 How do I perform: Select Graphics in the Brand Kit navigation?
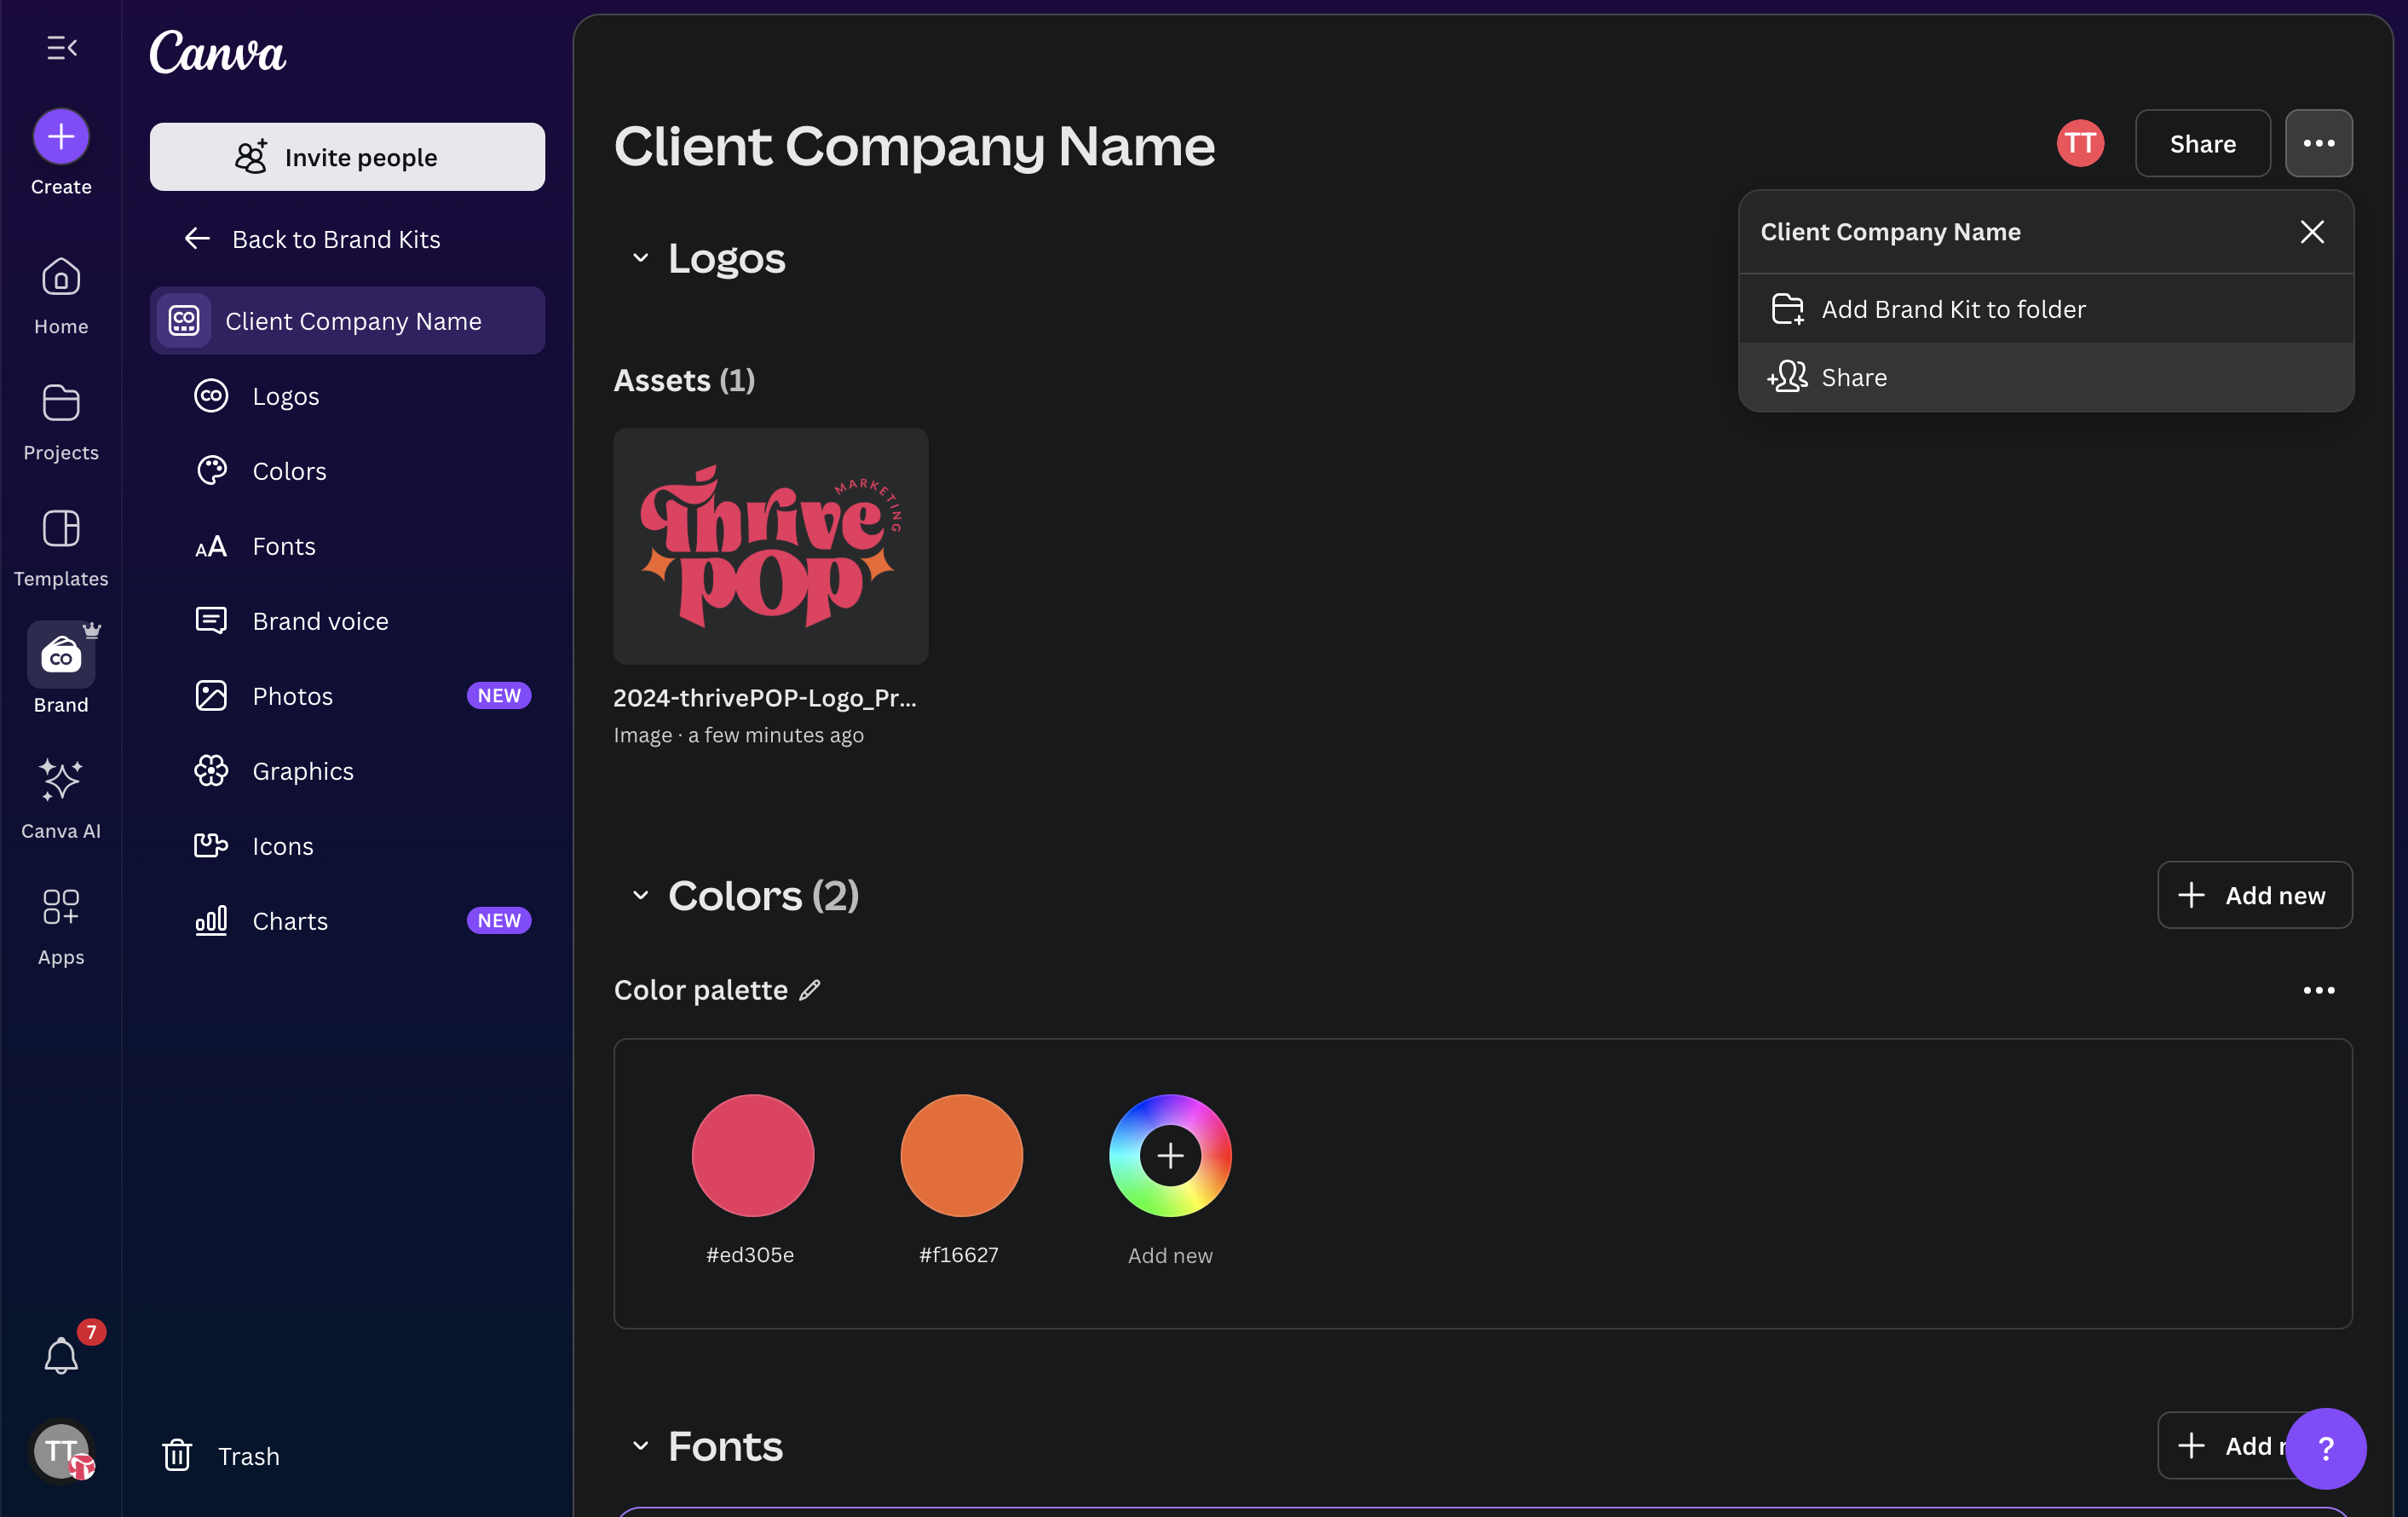tap(347, 771)
